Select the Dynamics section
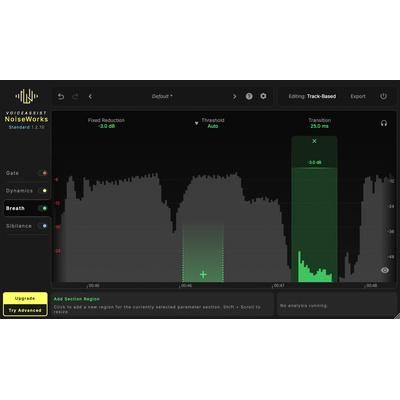Screen dimensions: 400x400 coord(19,191)
